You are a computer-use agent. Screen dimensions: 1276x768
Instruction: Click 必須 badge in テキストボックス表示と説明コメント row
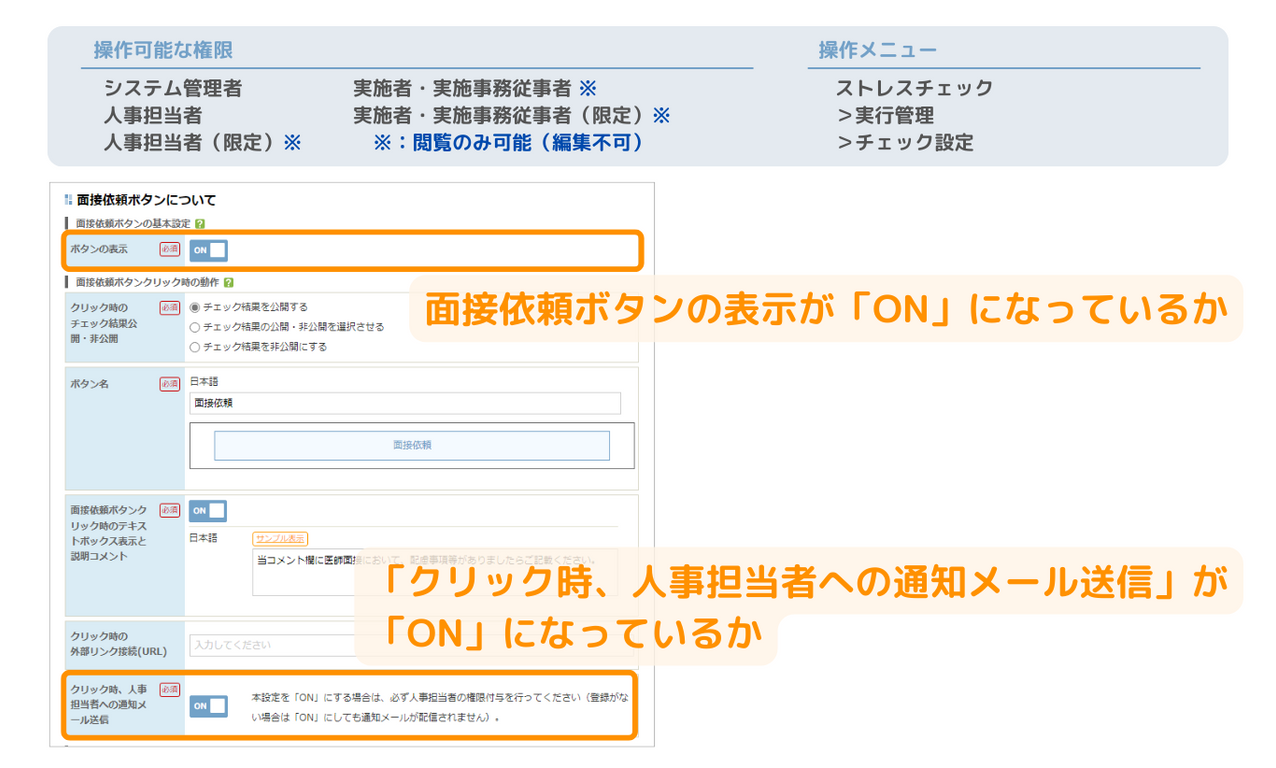click(169, 510)
